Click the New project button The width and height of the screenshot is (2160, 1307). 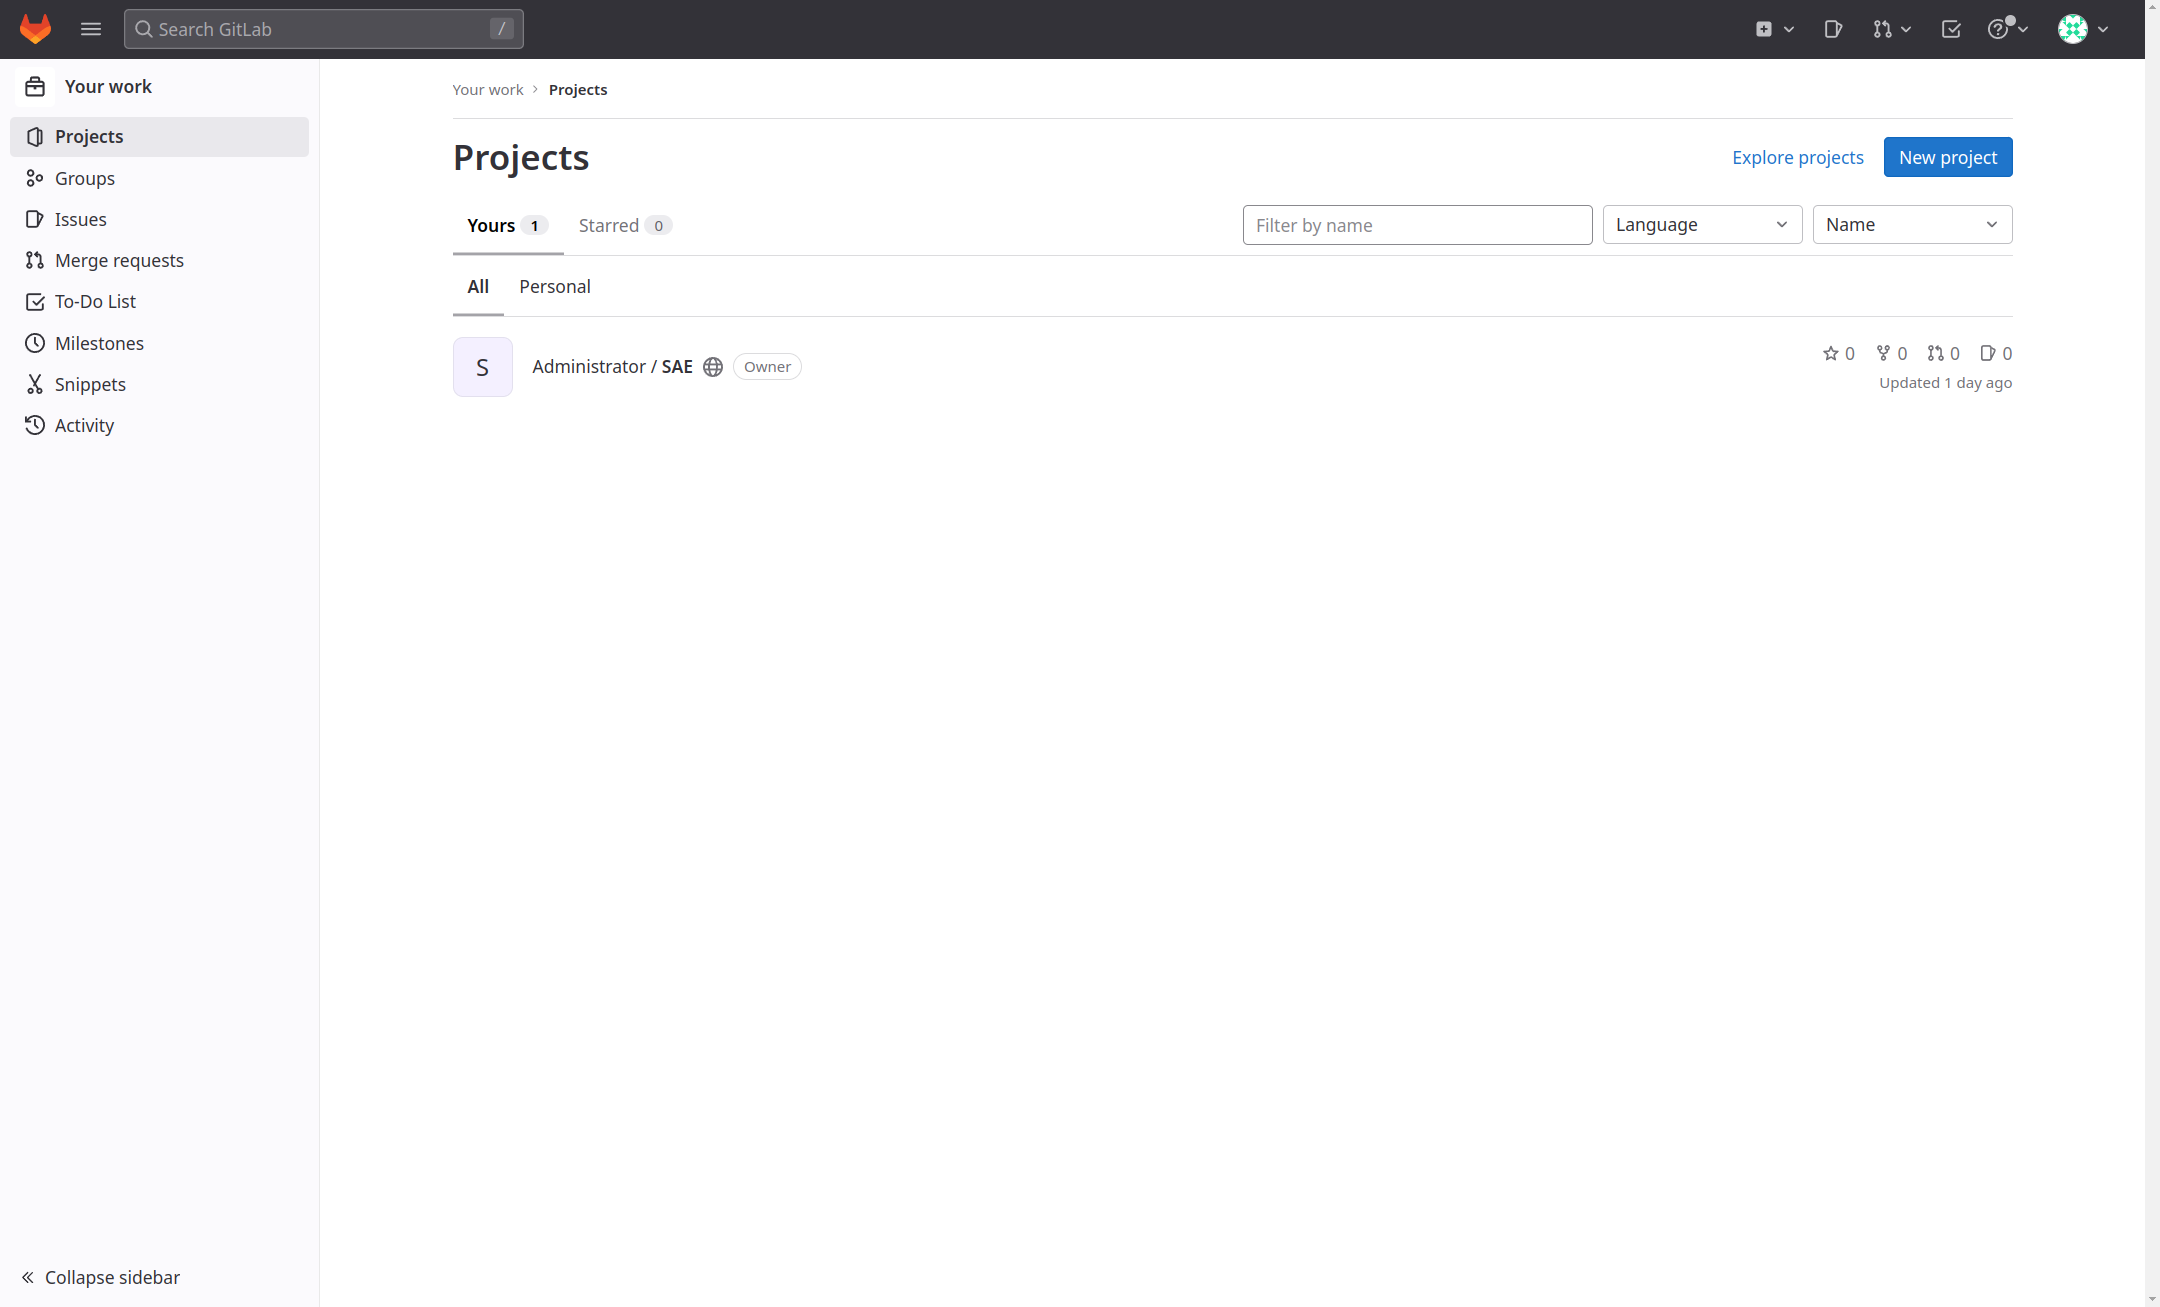pyautogui.click(x=1947, y=157)
